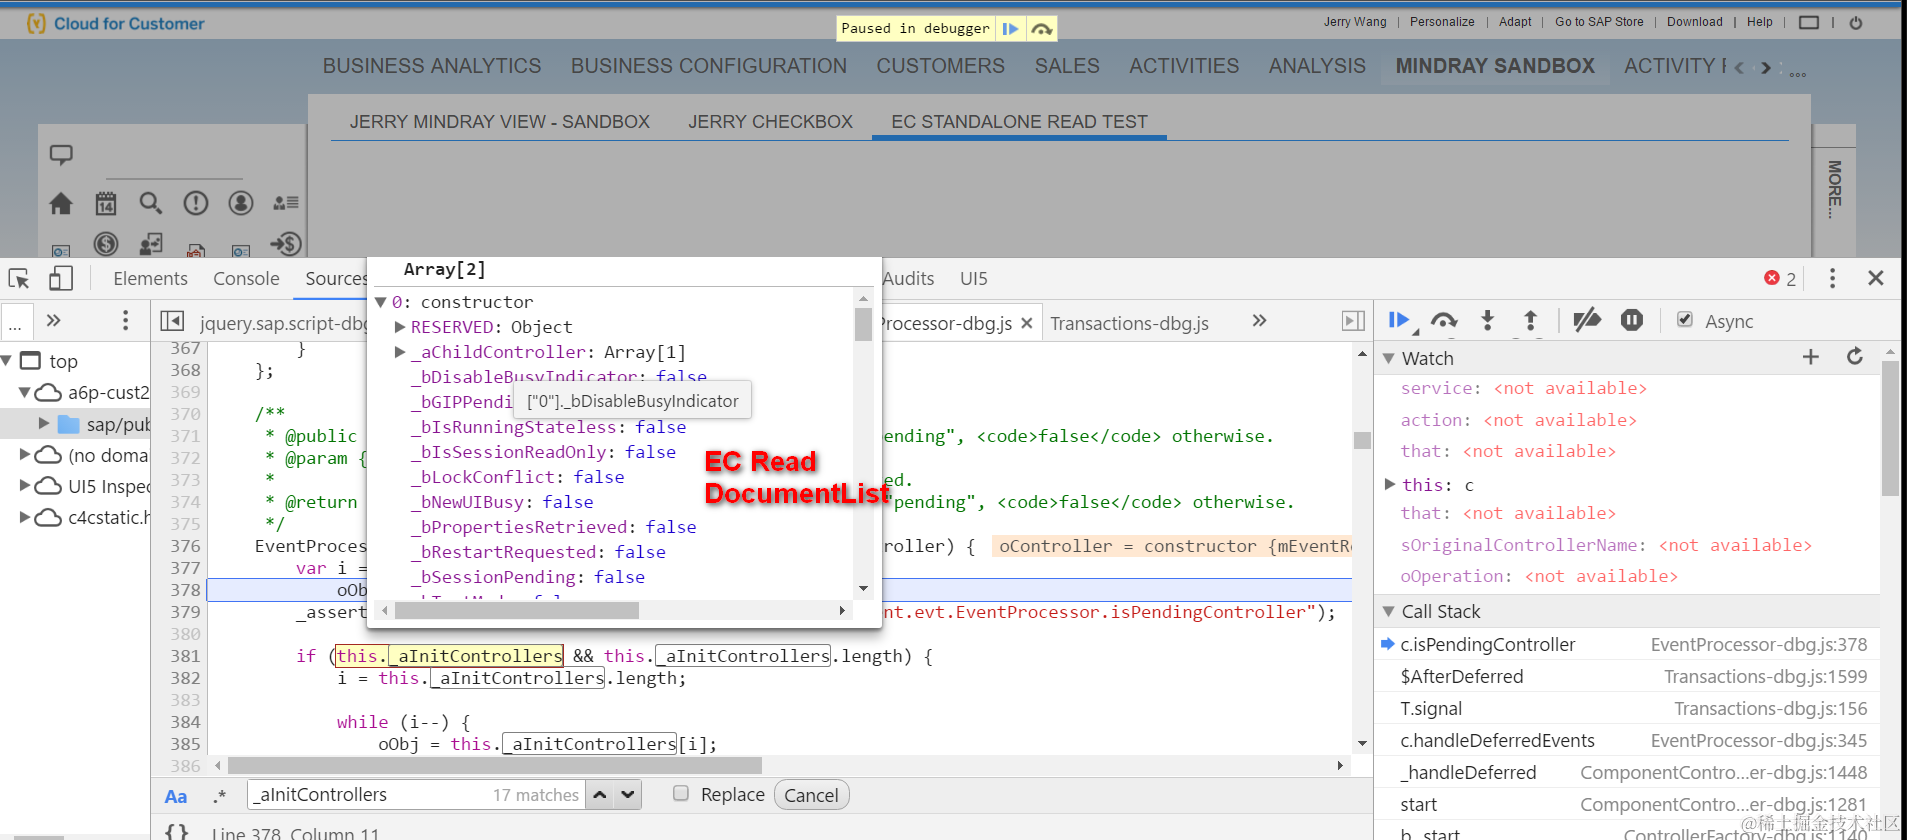
Task: Toggle the Async checkbox
Action: tap(1685, 320)
